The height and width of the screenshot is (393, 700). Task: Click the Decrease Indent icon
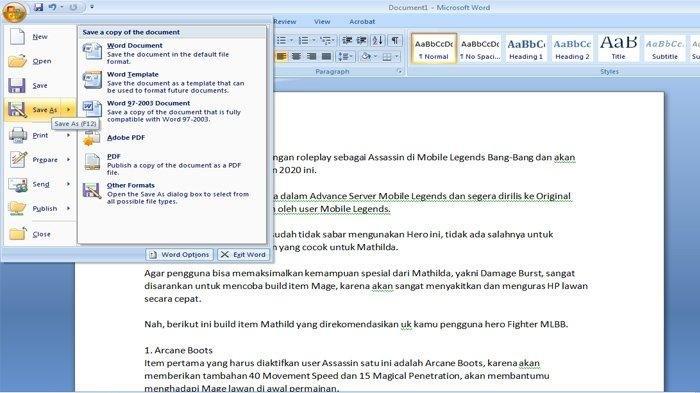tap(347, 41)
